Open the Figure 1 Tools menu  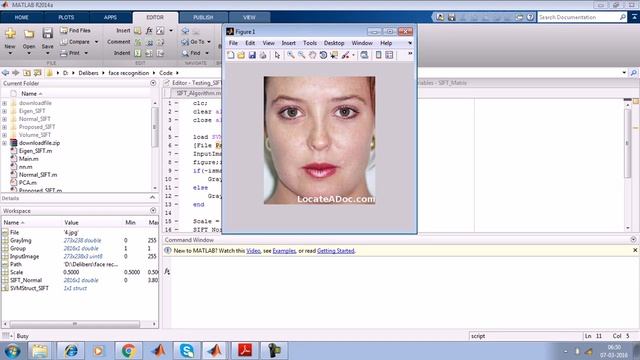click(x=310, y=43)
